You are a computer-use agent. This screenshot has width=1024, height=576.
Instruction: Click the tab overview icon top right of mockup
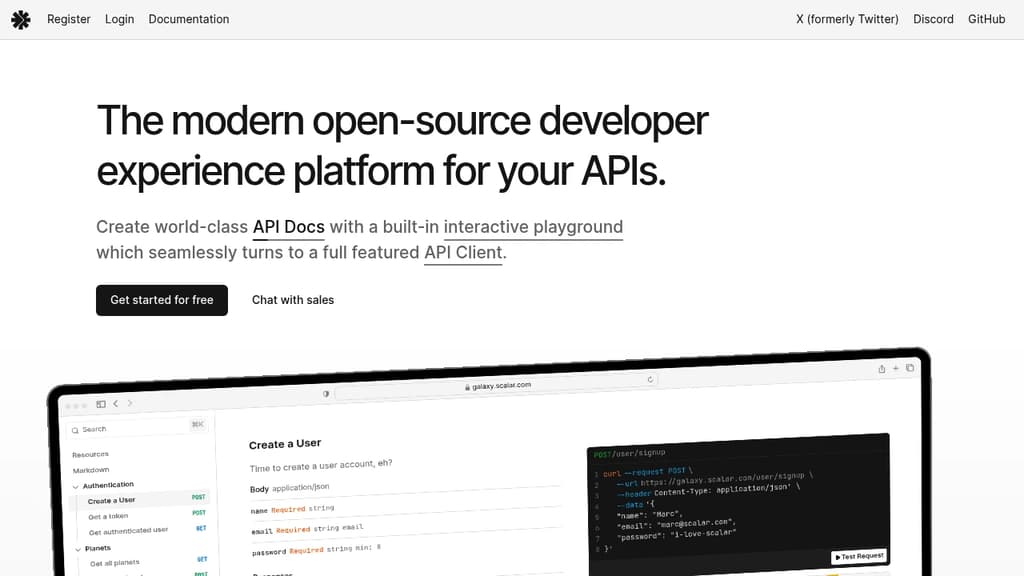coord(909,368)
